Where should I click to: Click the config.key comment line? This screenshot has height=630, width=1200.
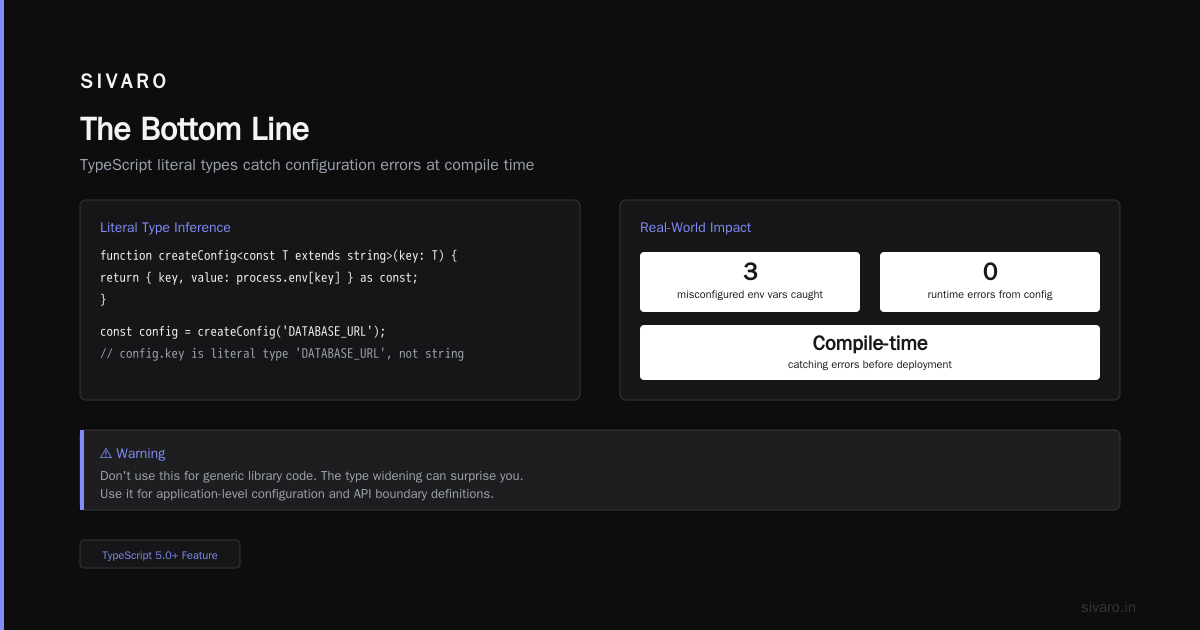(282, 353)
